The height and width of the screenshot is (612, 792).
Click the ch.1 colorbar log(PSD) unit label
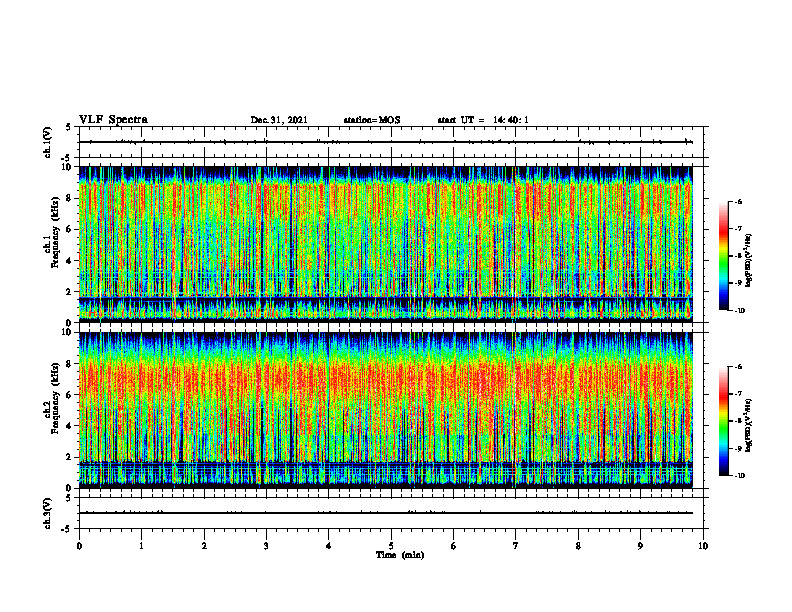pyautogui.click(x=749, y=261)
